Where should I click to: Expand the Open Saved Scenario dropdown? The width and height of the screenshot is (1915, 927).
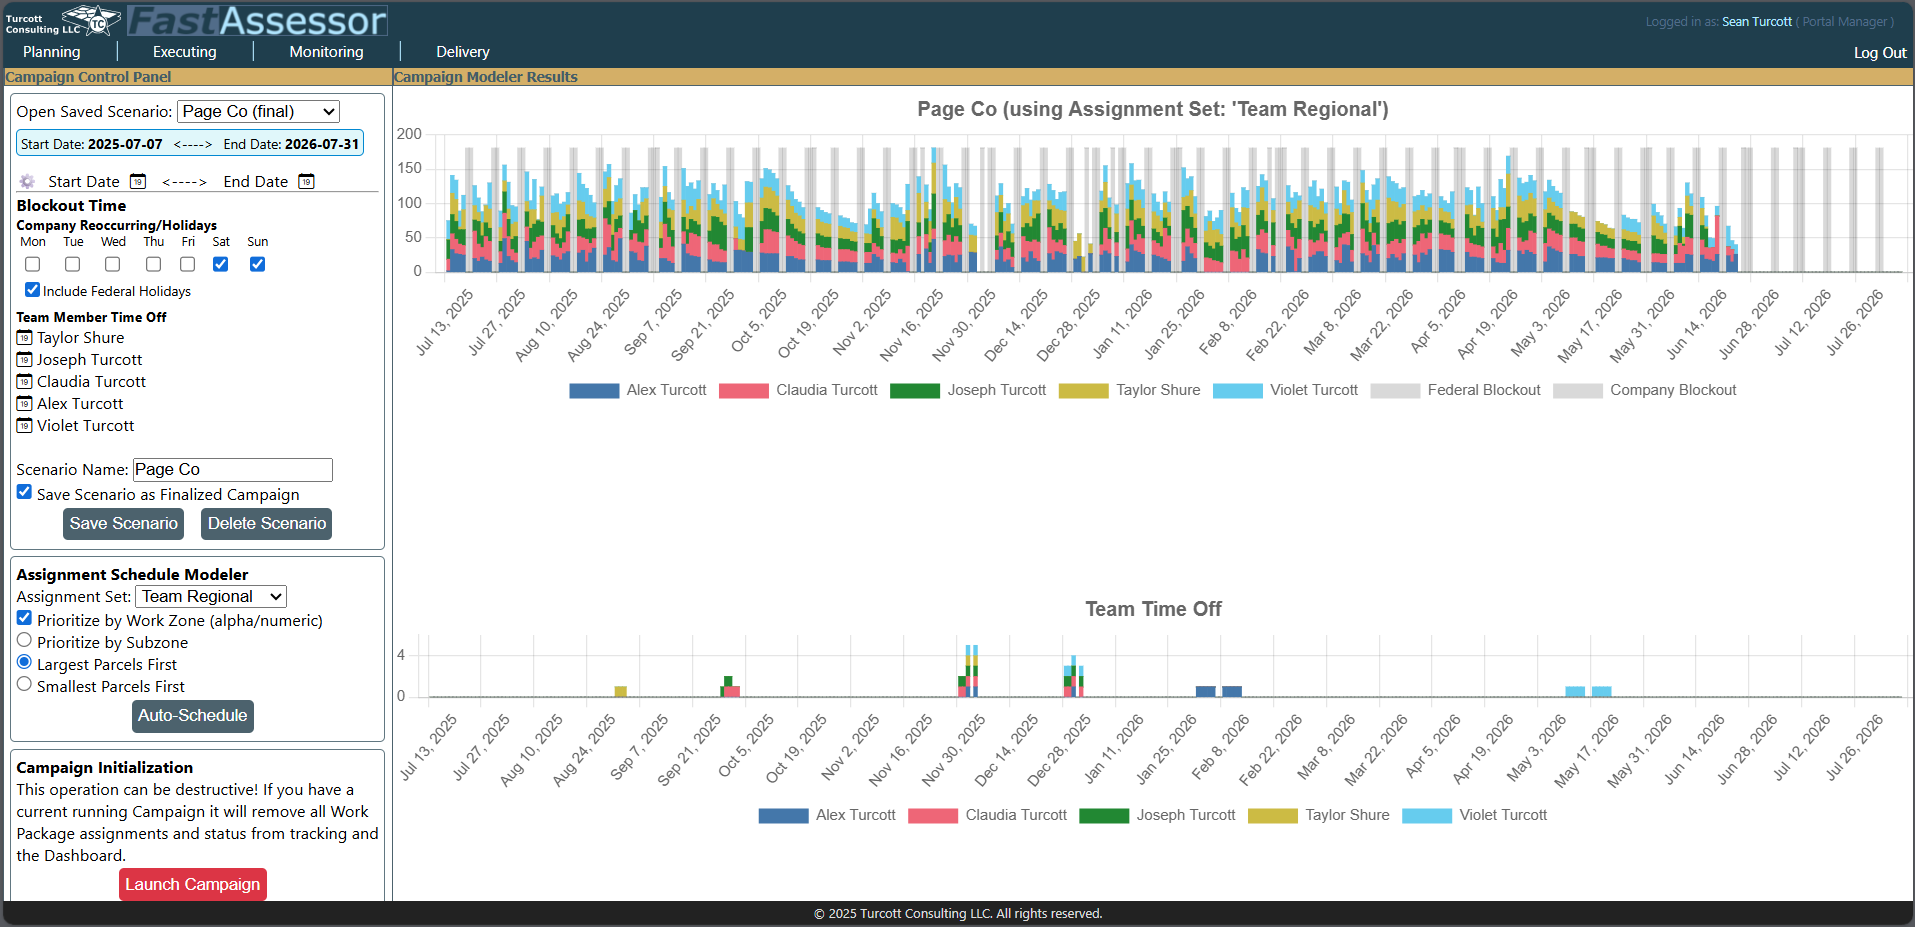258,112
